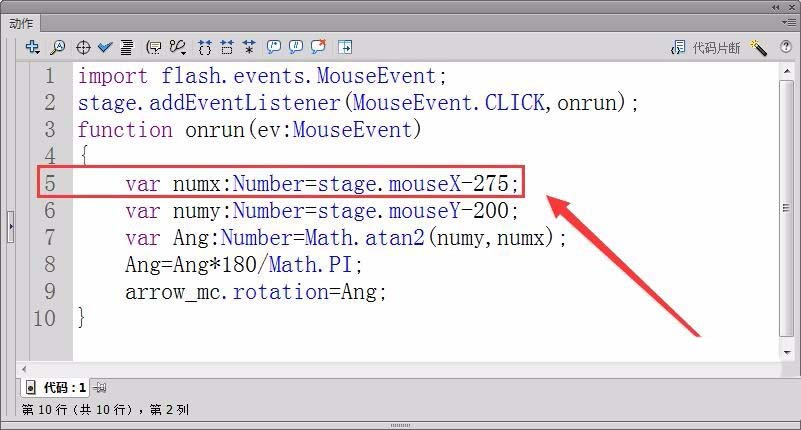This screenshot has width=801, height=430.
Task: Click line number 9 in the gutter
Action: point(50,292)
